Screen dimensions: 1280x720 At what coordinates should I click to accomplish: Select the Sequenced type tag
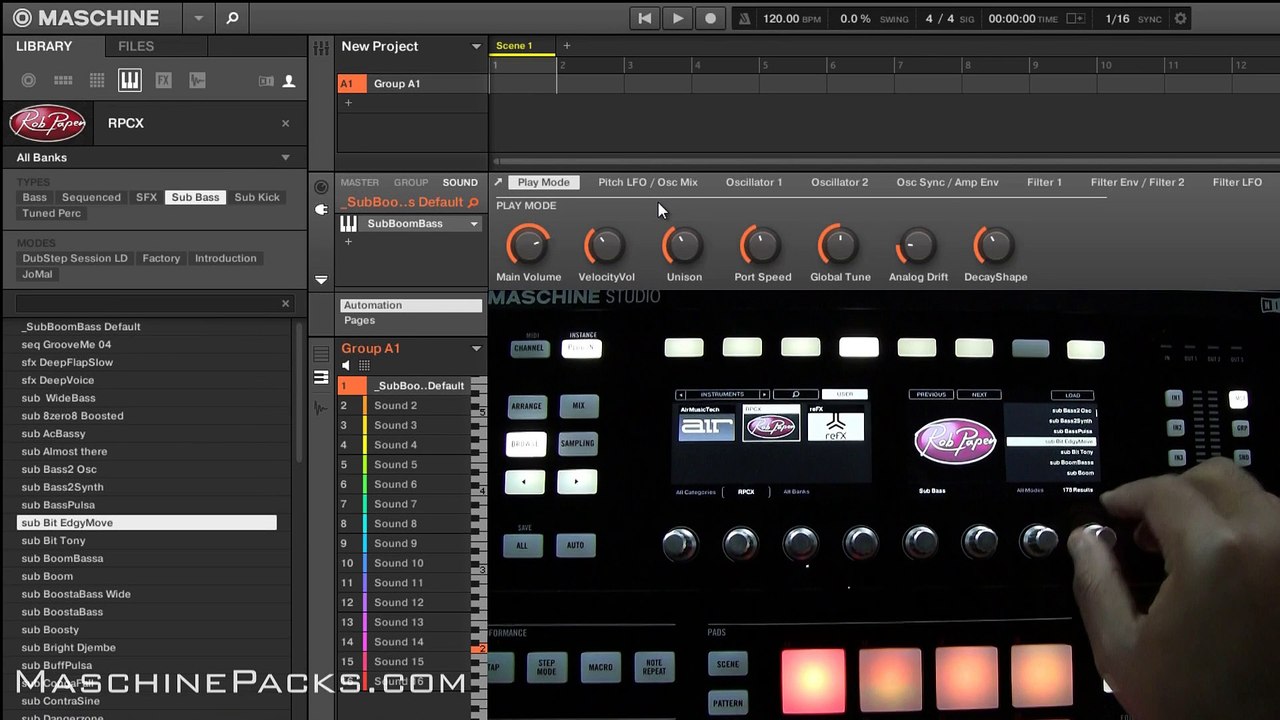tap(91, 197)
